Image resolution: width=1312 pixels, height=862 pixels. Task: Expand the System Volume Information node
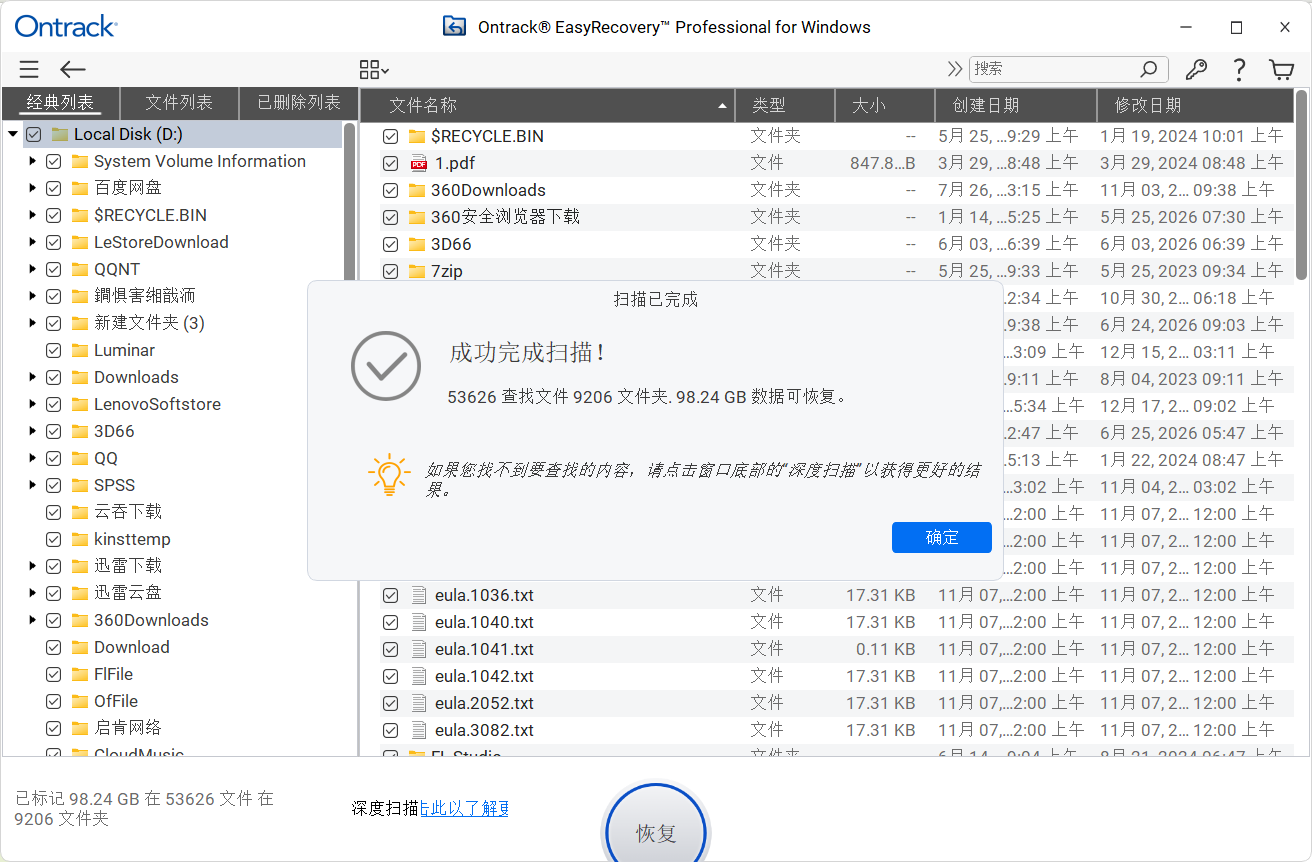pyautogui.click(x=33, y=161)
